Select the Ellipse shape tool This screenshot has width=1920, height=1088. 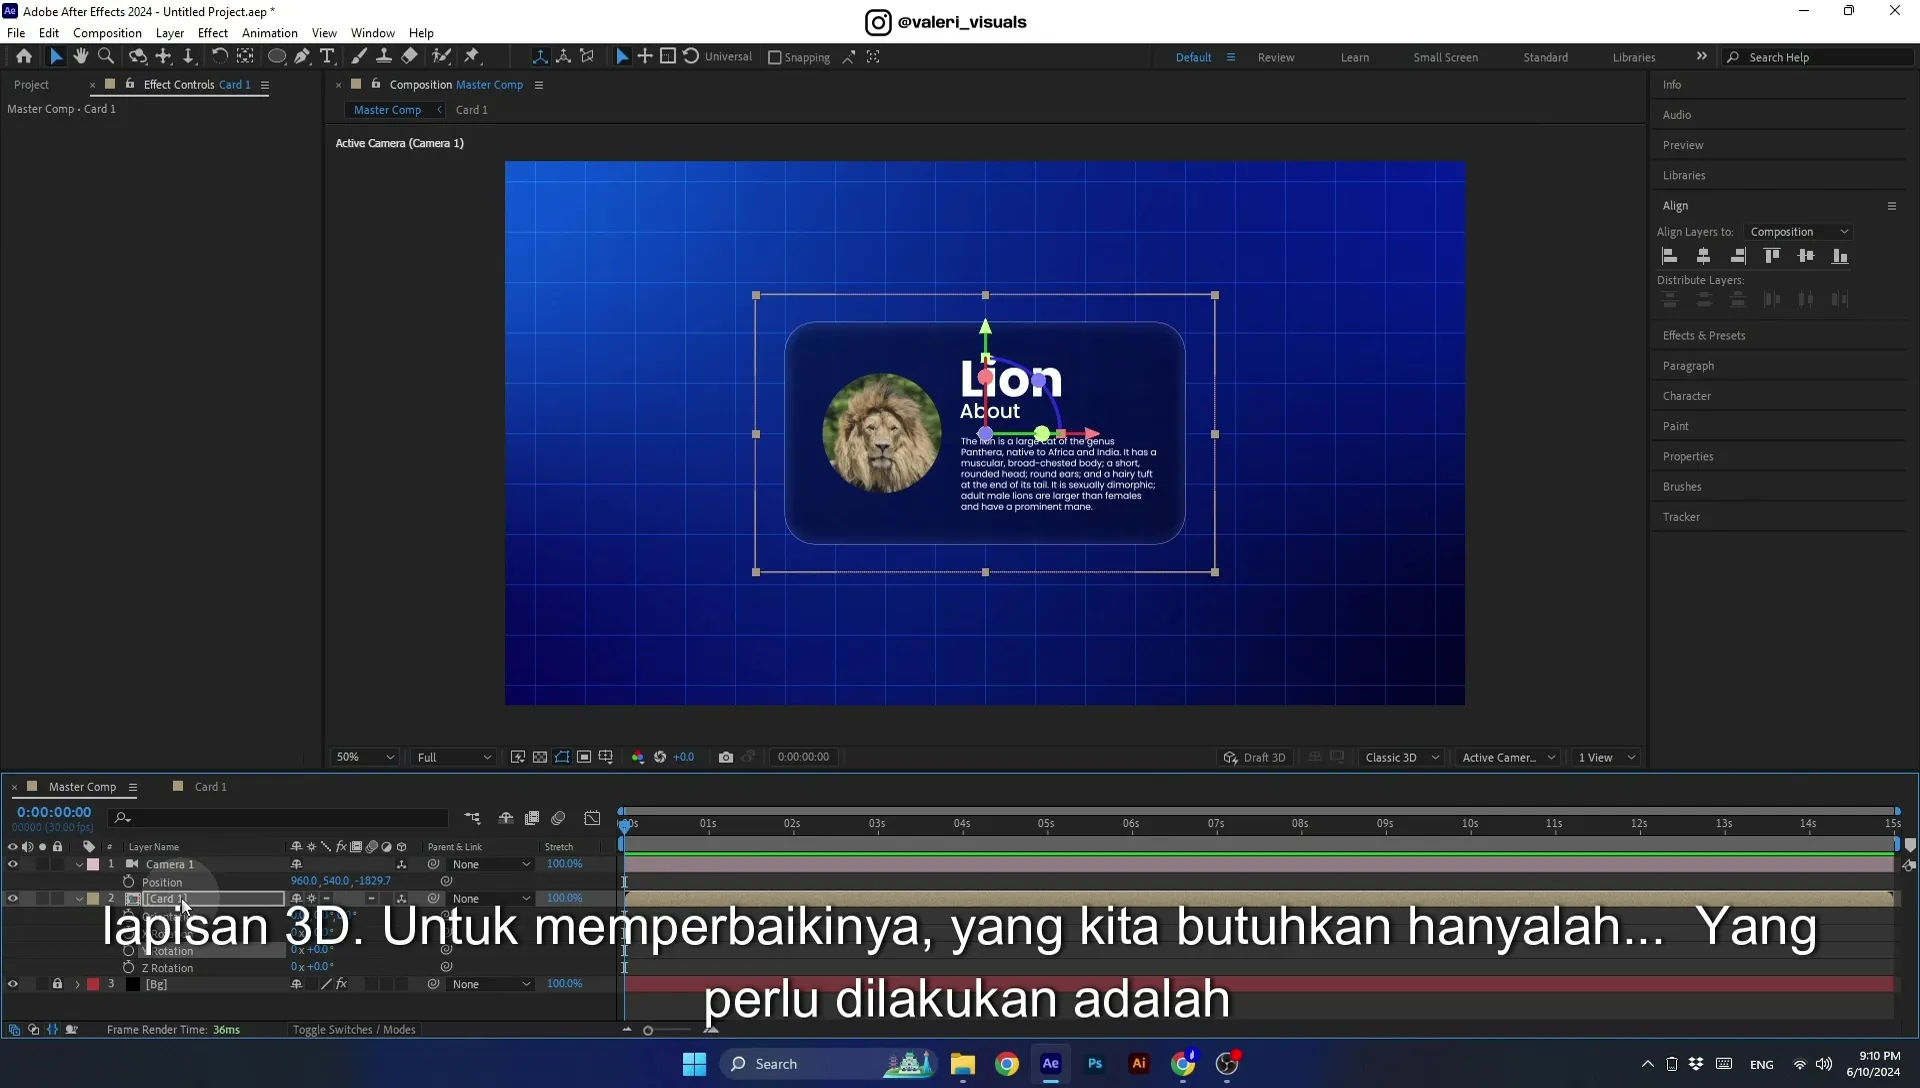(277, 57)
